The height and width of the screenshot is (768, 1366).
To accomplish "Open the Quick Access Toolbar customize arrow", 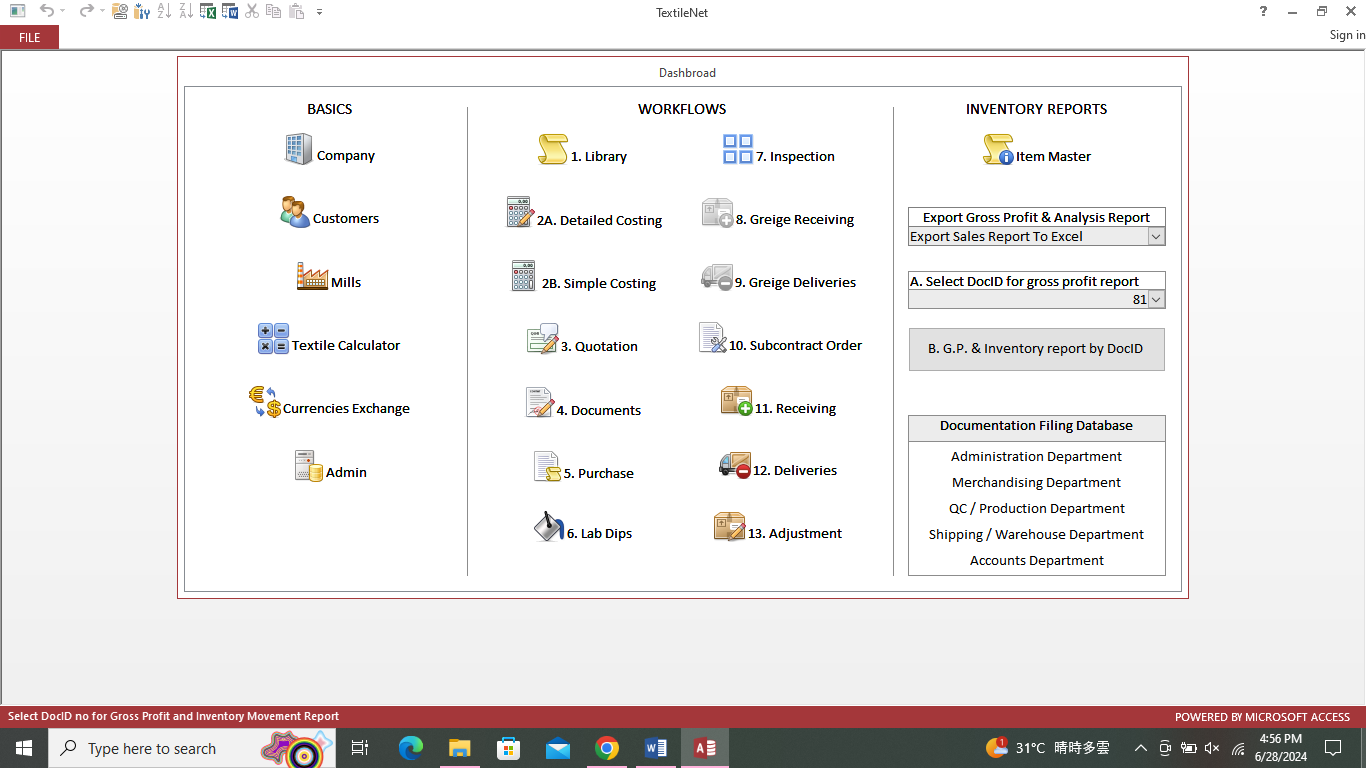I will [319, 12].
